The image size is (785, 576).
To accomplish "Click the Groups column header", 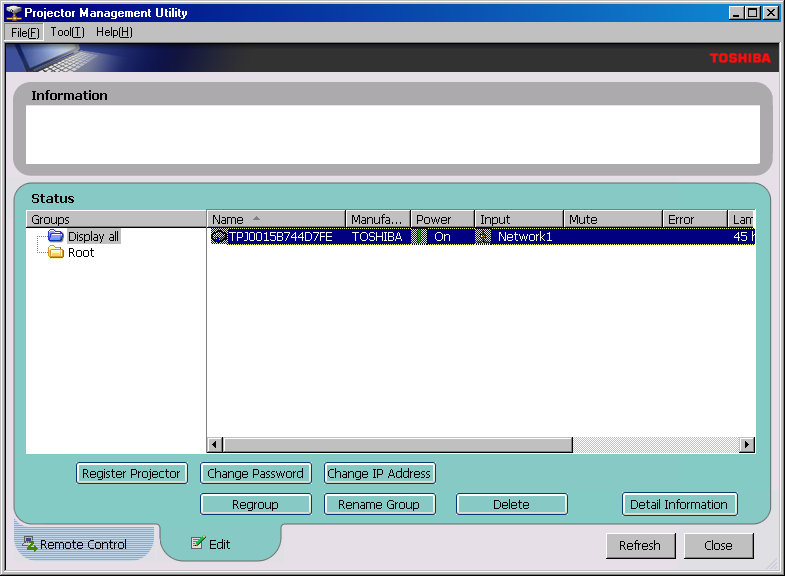I will coord(116,219).
